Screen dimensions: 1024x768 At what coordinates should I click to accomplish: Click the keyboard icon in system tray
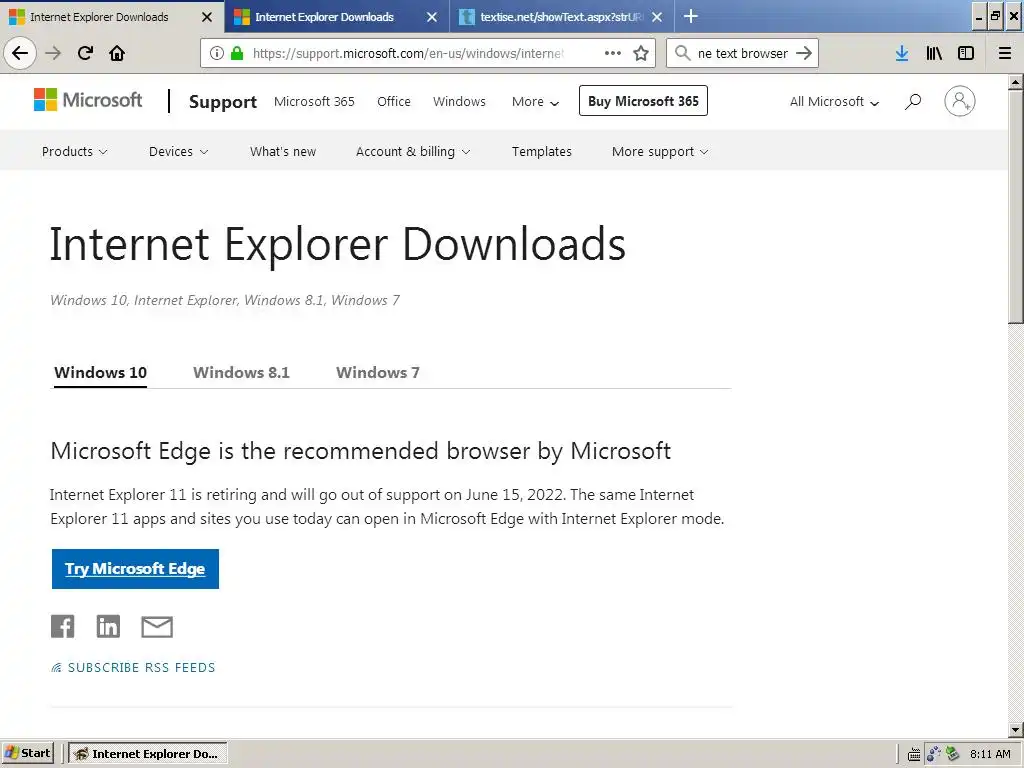[x=914, y=754]
